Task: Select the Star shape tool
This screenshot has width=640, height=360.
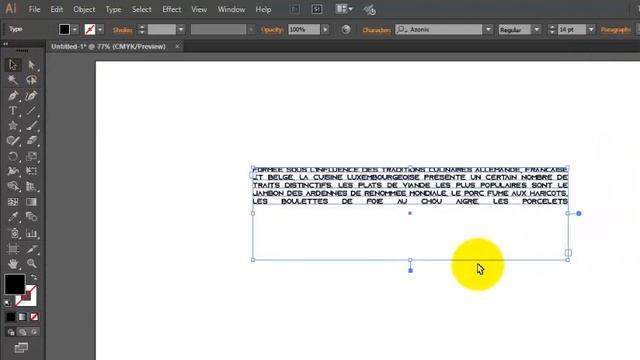Action: click(13, 126)
